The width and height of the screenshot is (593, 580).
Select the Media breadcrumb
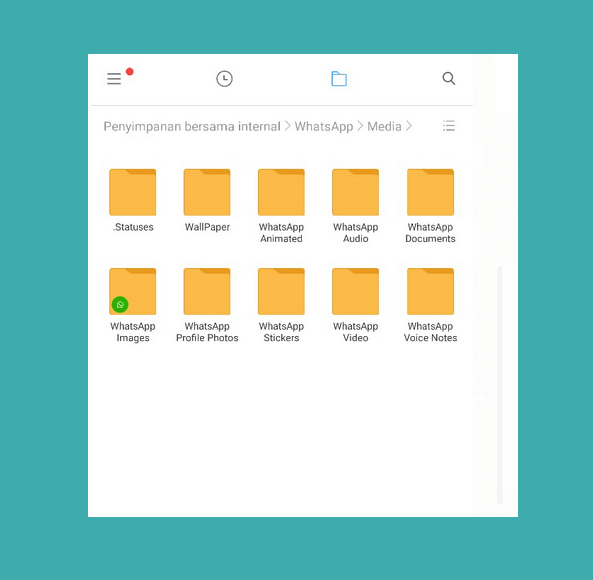click(x=384, y=126)
